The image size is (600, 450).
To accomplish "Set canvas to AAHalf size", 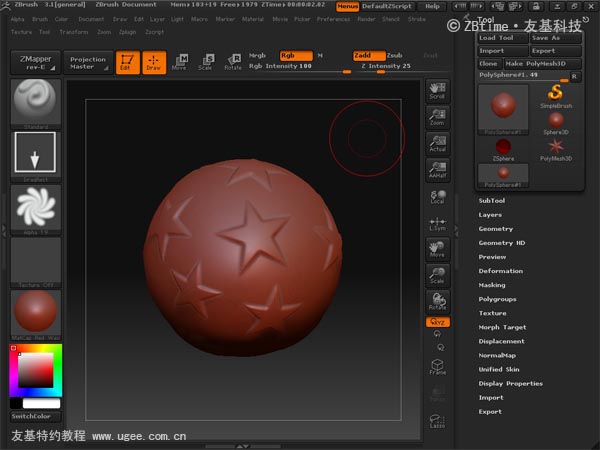I will [437, 170].
